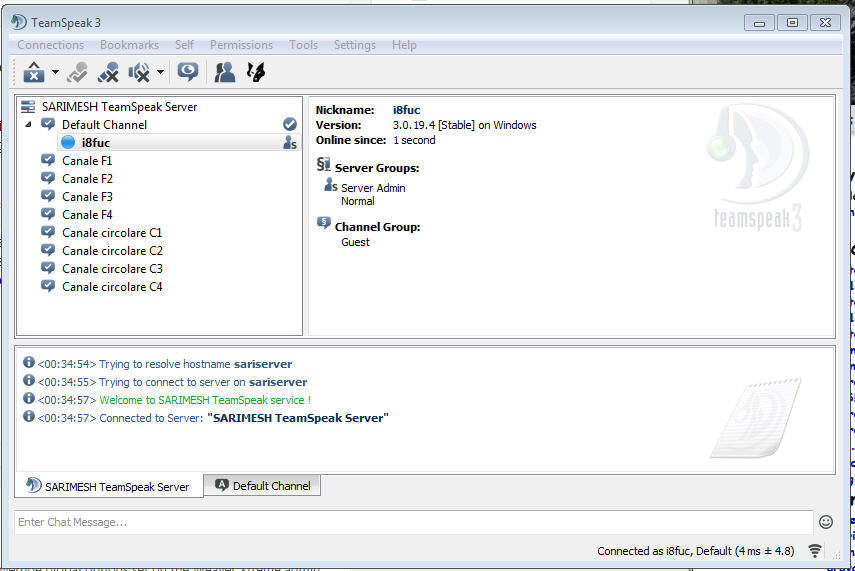Open the dropdown arrow beside Mute Speakers

click(160, 72)
